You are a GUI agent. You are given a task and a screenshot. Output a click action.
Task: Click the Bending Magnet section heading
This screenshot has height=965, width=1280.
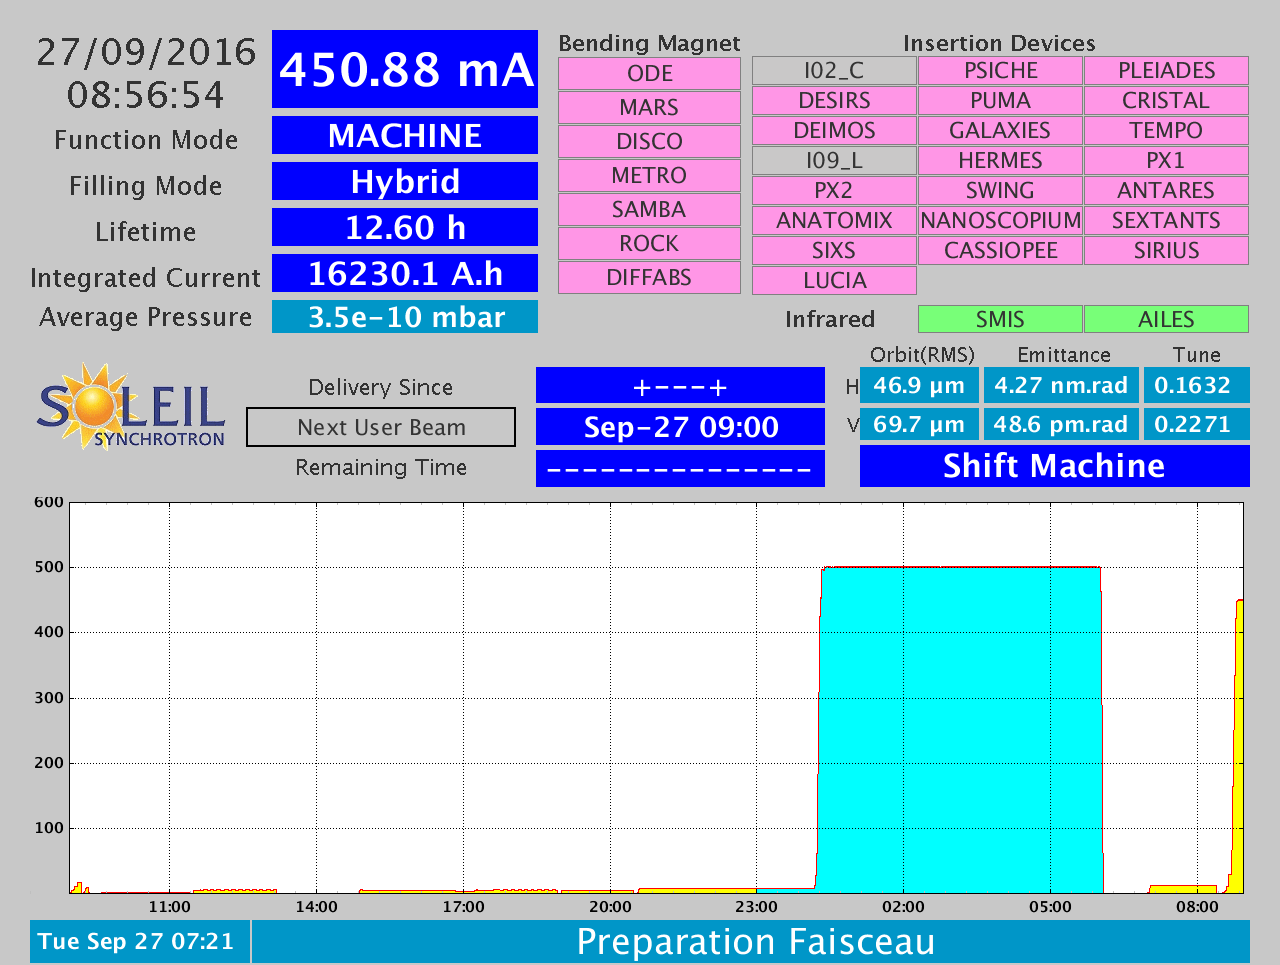pyautogui.click(x=649, y=43)
